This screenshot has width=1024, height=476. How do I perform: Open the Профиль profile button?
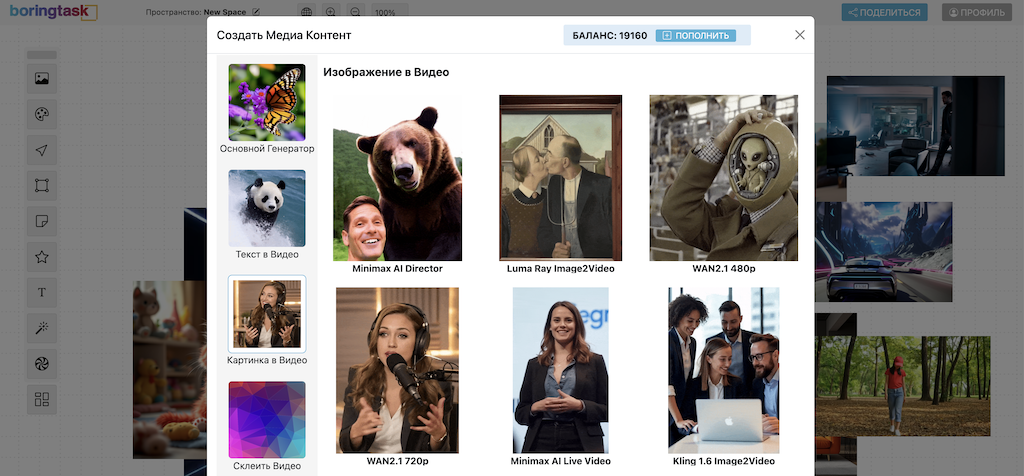click(x=976, y=13)
